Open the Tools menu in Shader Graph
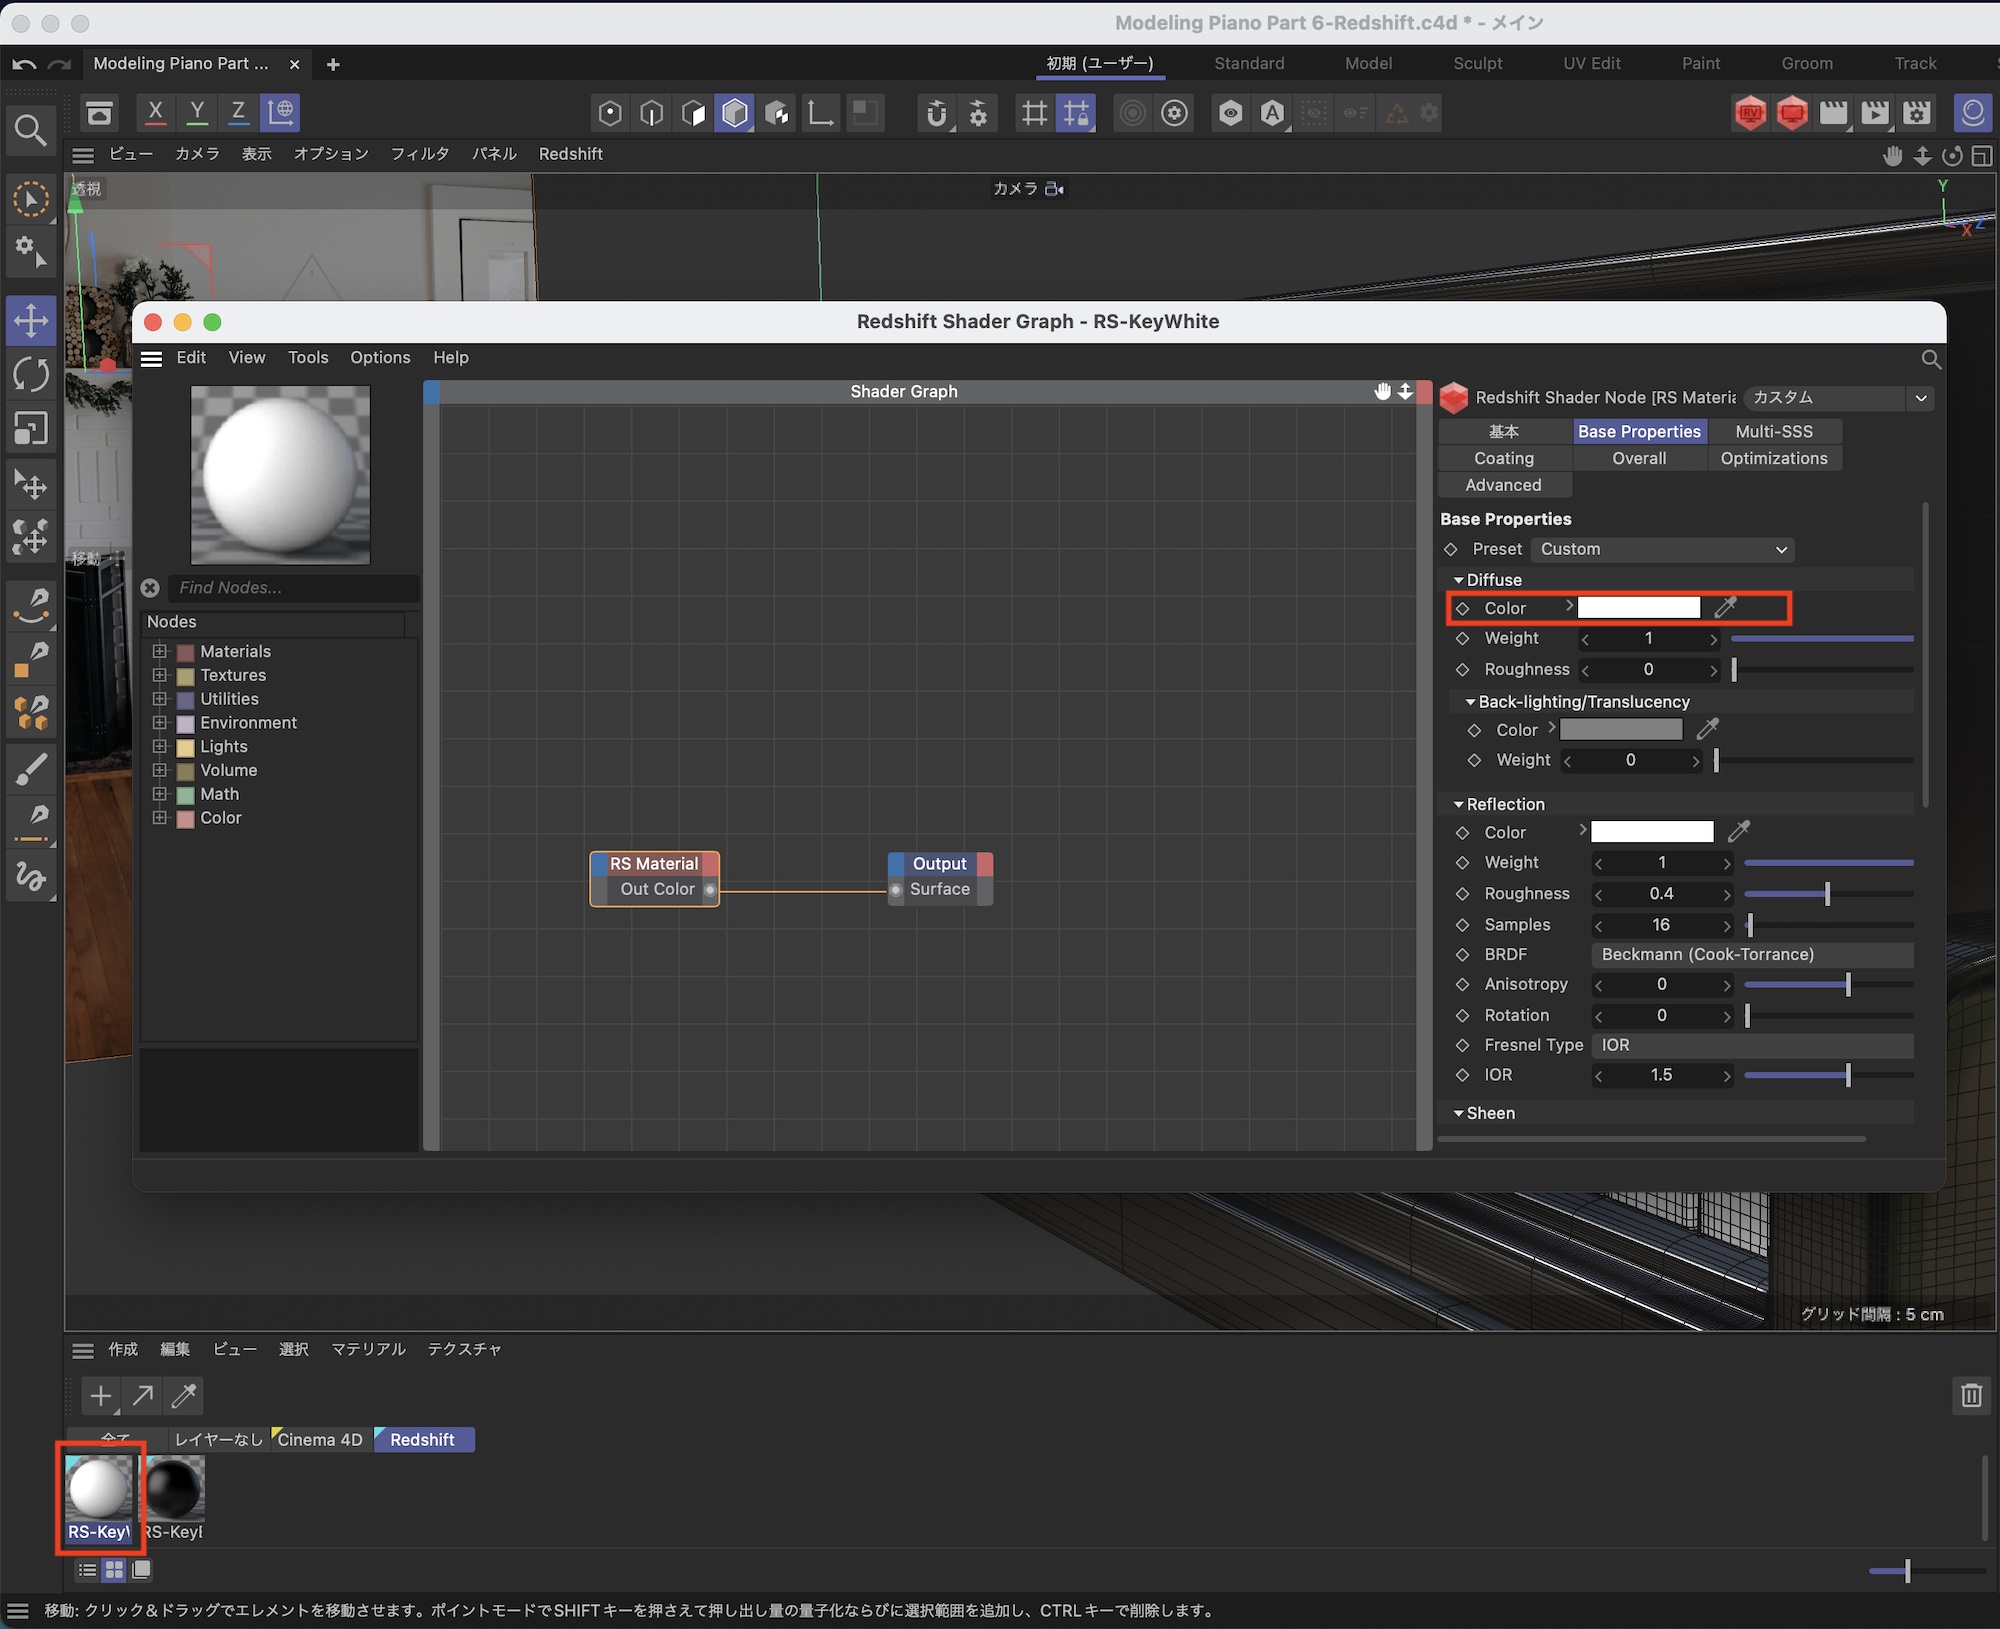 [x=307, y=357]
